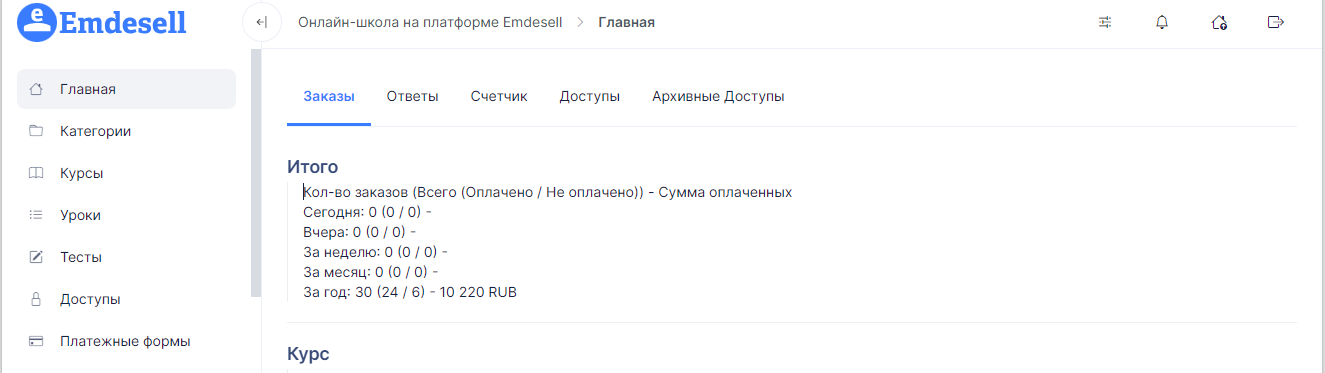Open Курсы in the sidebar

tap(127, 173)
